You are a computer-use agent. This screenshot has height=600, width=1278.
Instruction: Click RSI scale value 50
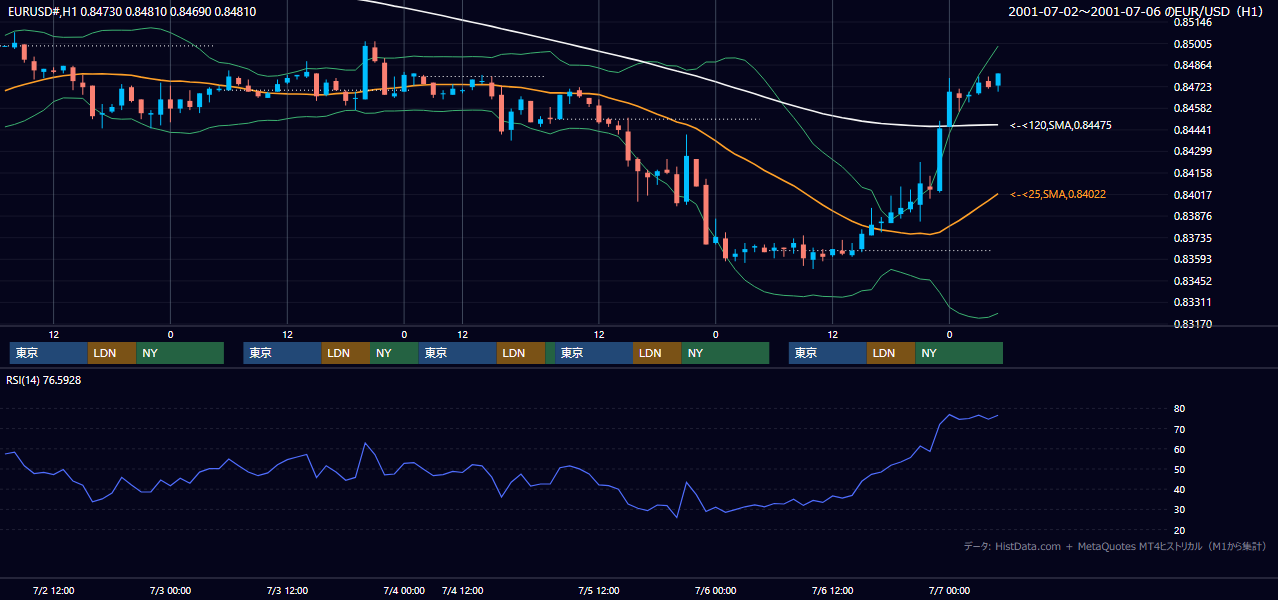click(x=1179, y=469)
